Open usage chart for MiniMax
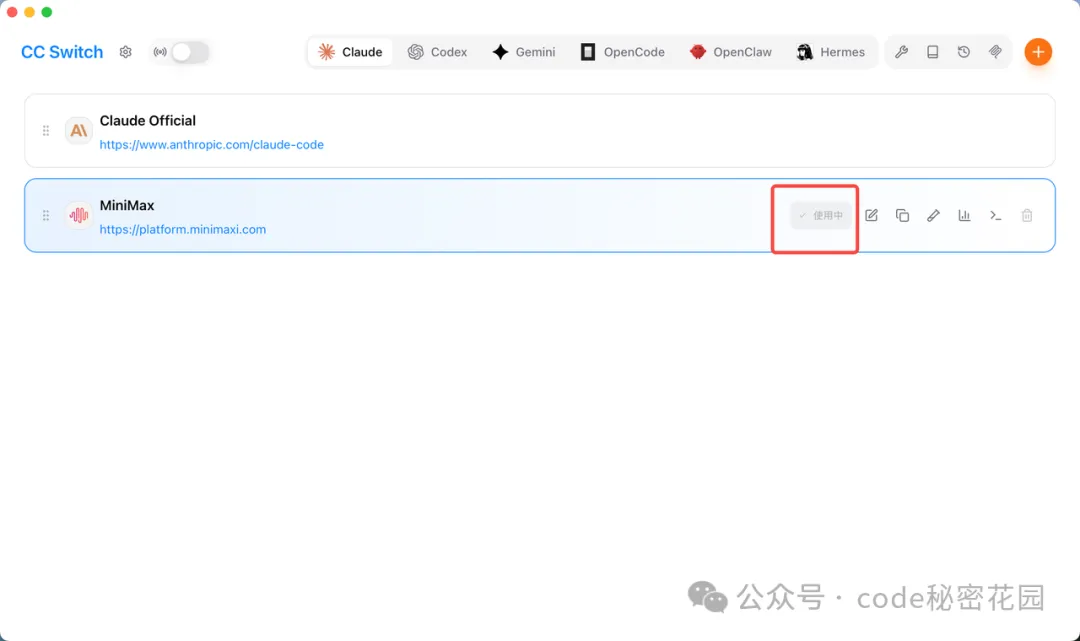The height and width of the screenshot is (641, 1080). point(964,216)
